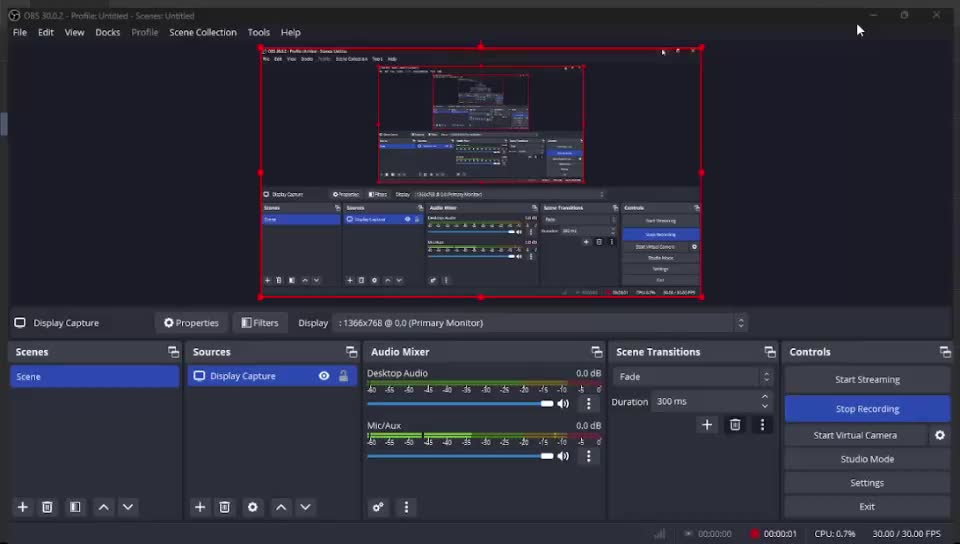The height and width of the screenshot is (544, 960).
Task: Remove selected scene with trash icon
Action: click(47, 507)
